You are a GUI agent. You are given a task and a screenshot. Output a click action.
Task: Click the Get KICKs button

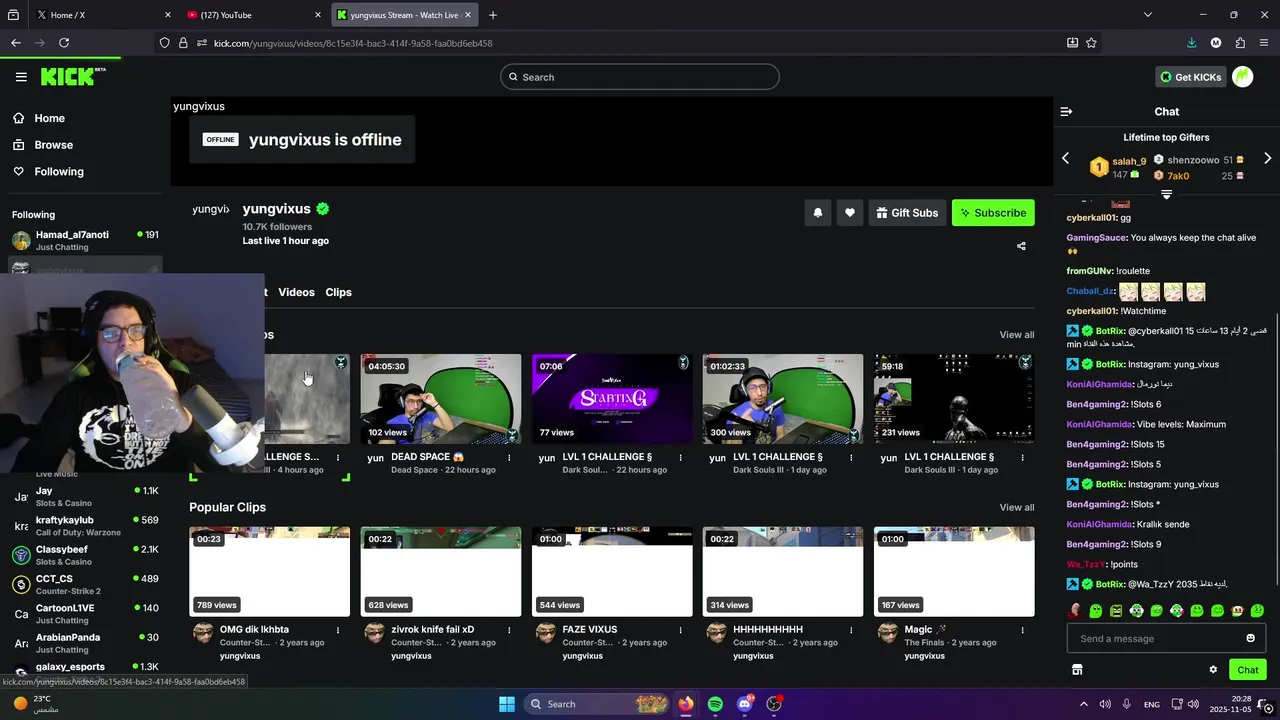(x=1190, y=77)
